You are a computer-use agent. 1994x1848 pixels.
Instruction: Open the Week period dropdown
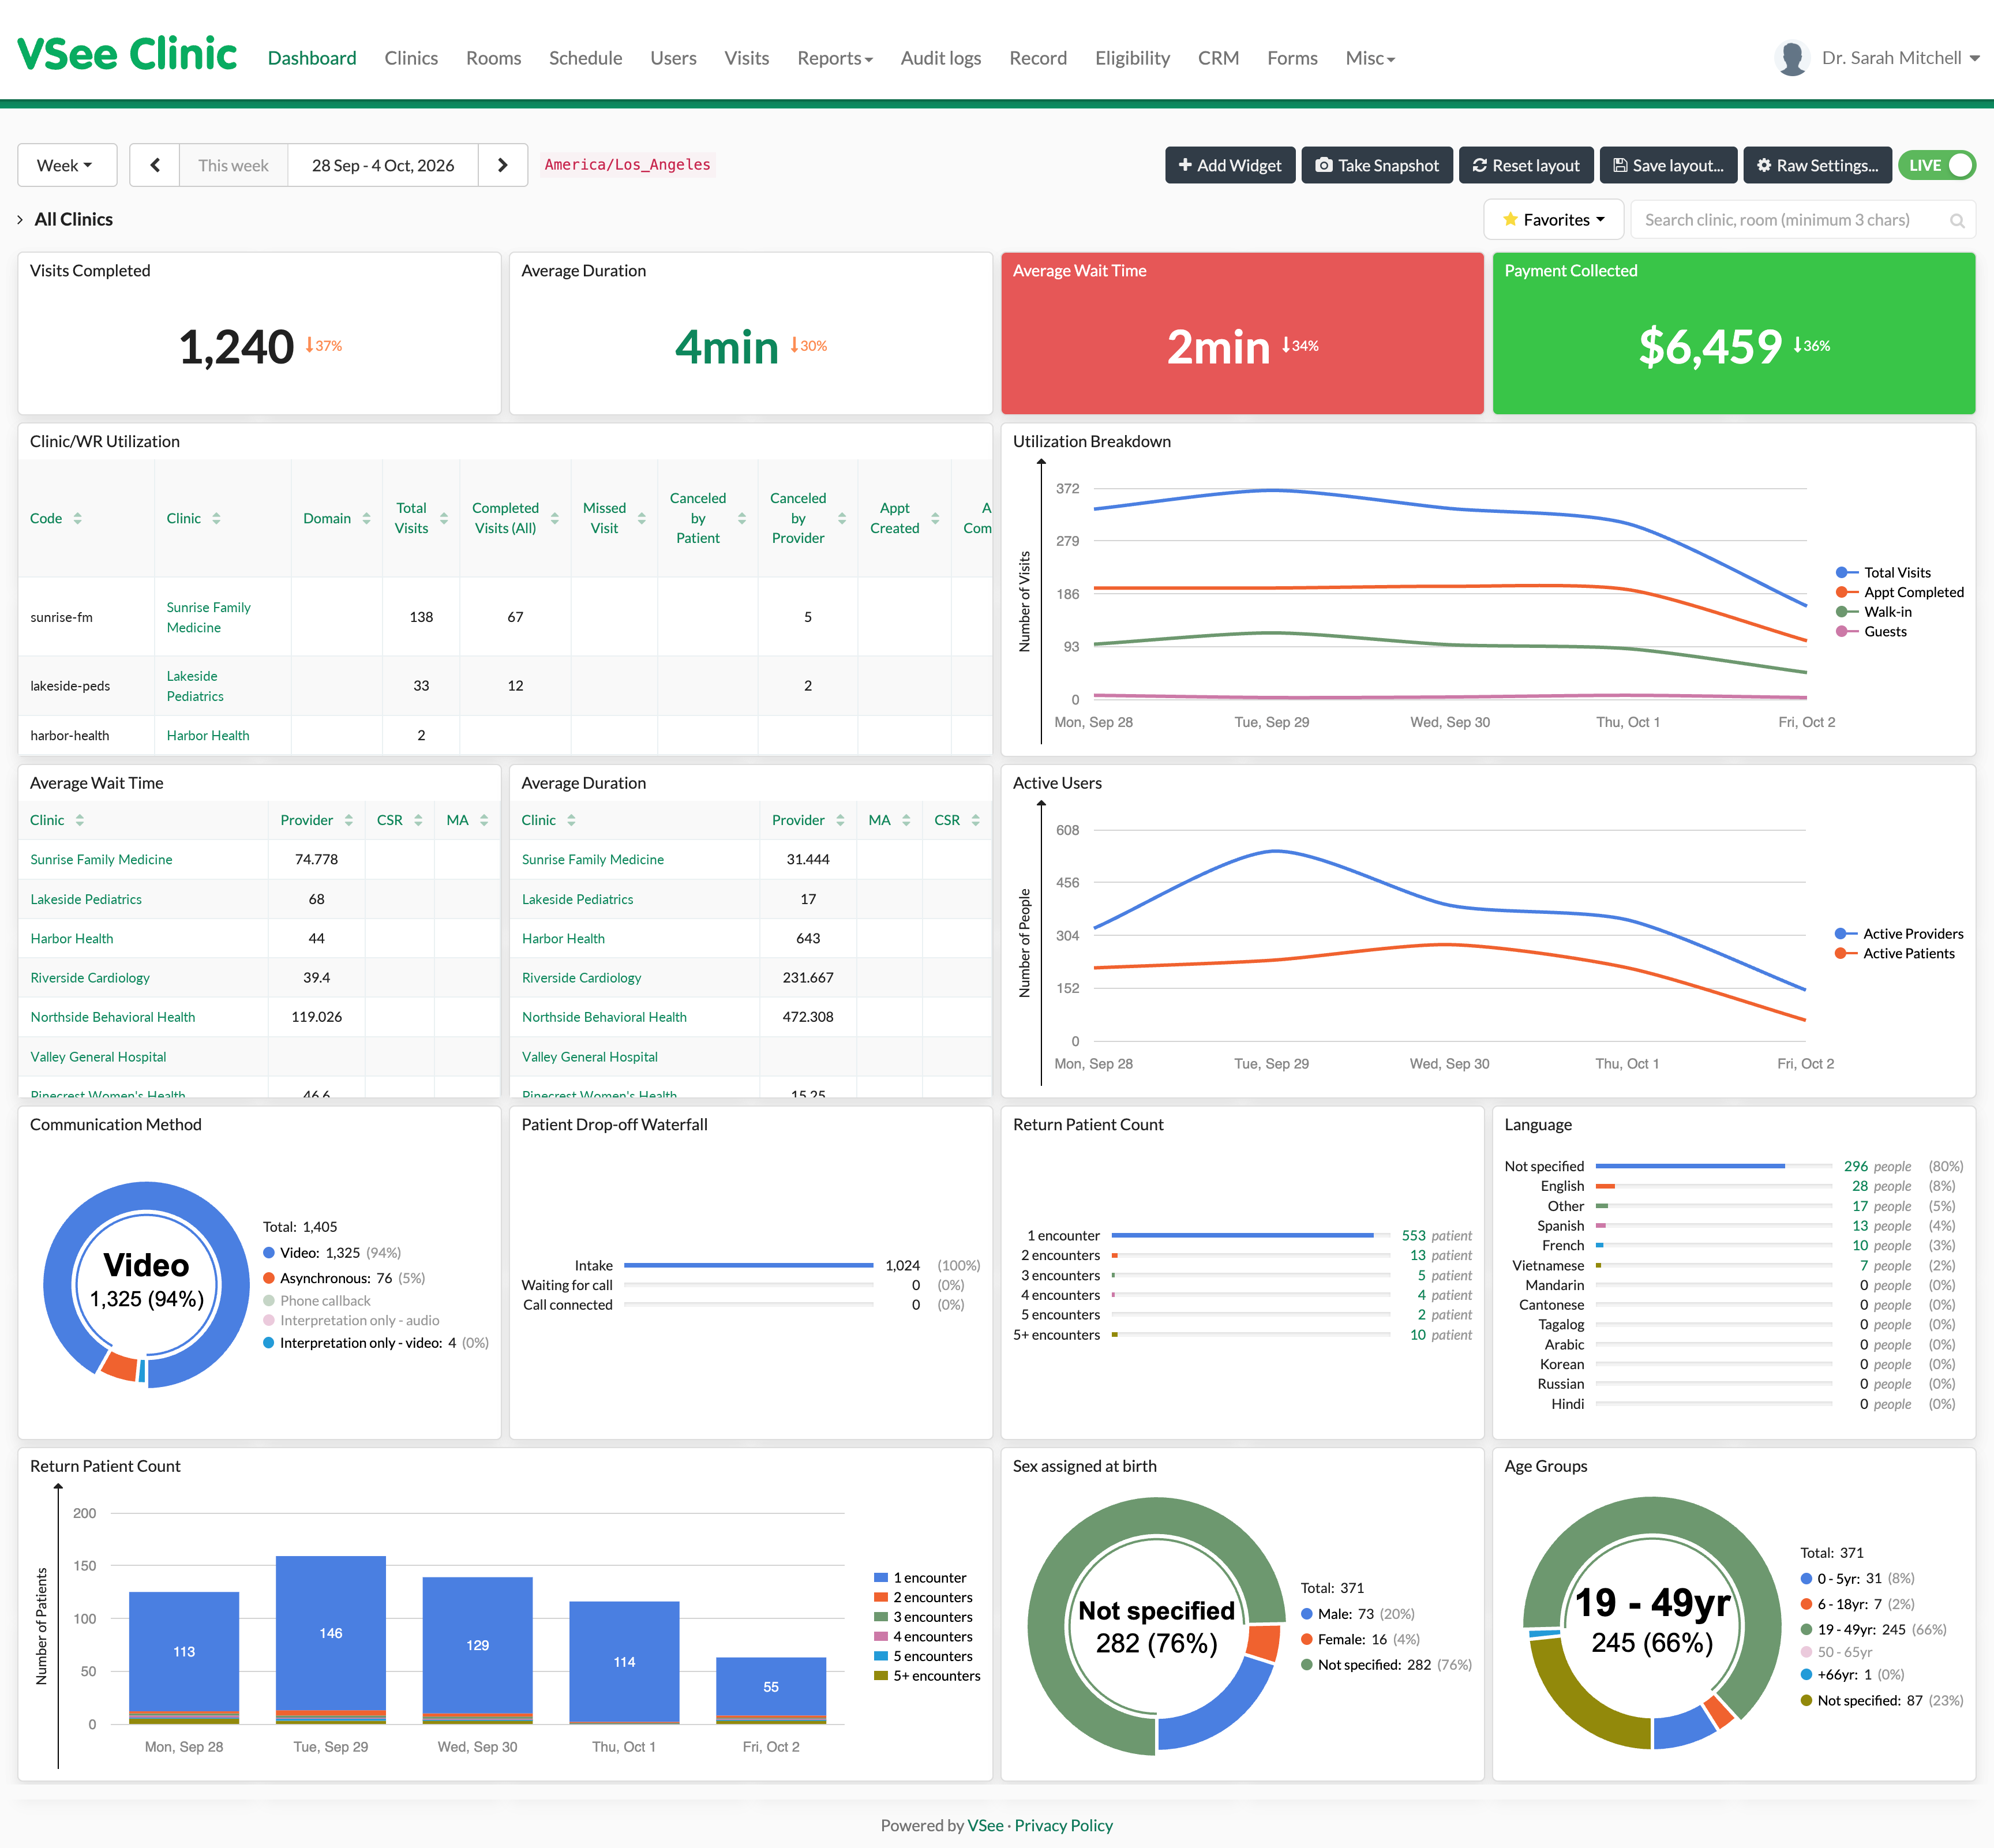67,165
